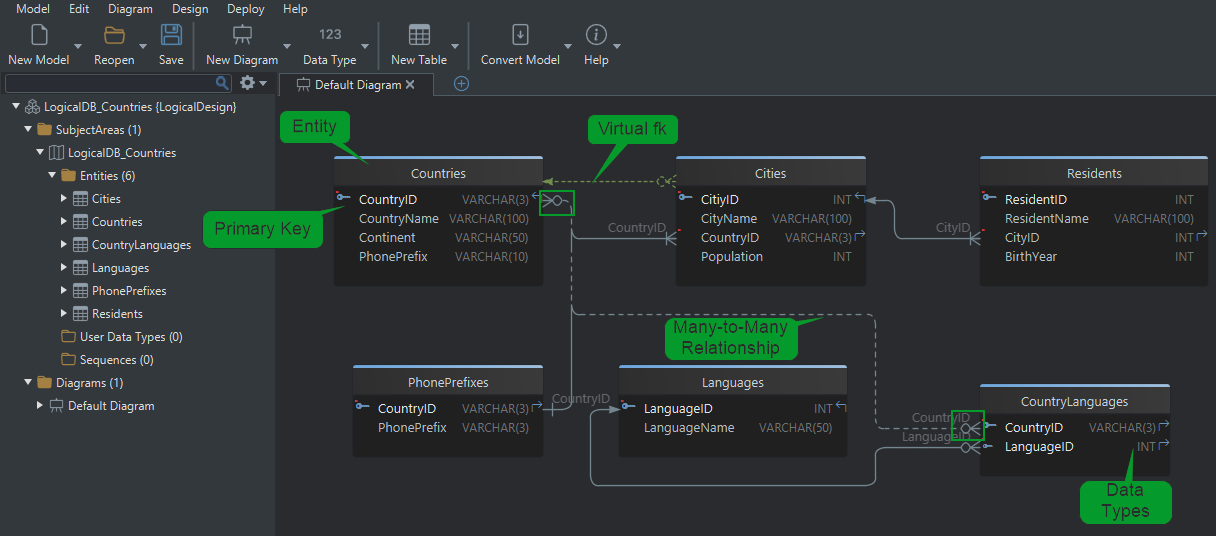This screenshot has width=1216, height=536.
Task: Close the Default Diagram tab
Action: [410, 85]
